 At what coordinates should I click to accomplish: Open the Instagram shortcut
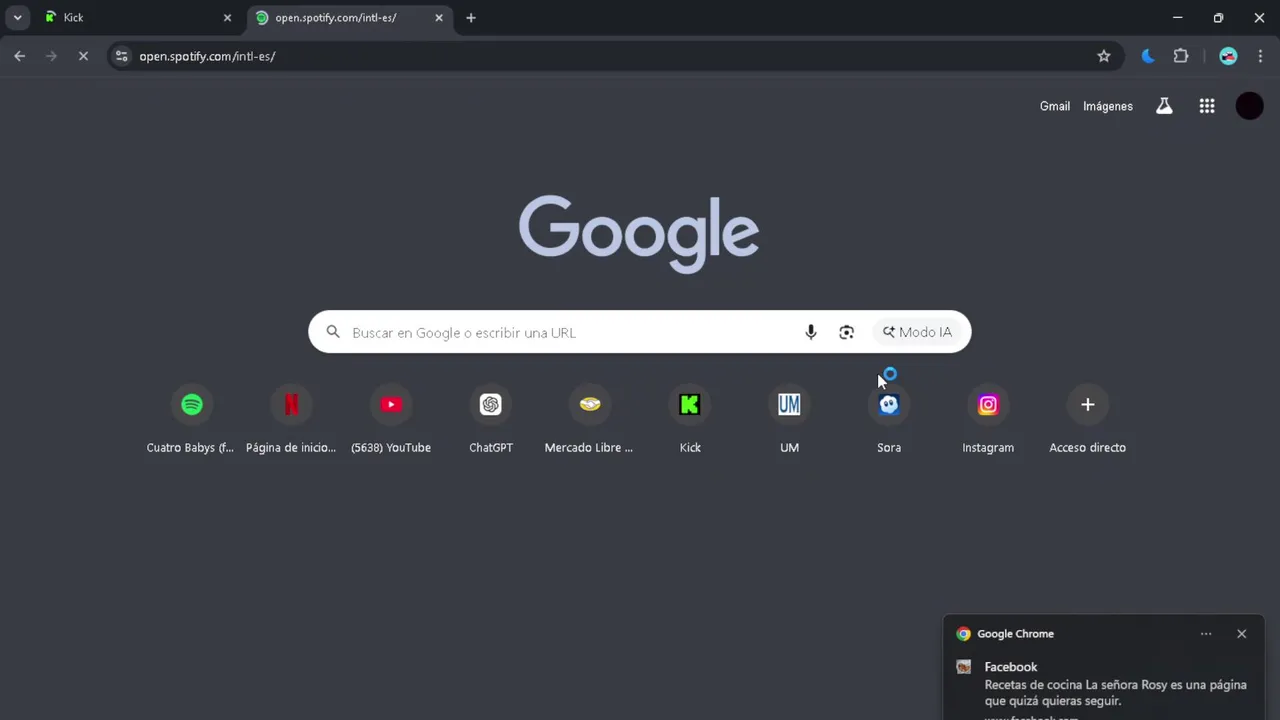(988, 418)
